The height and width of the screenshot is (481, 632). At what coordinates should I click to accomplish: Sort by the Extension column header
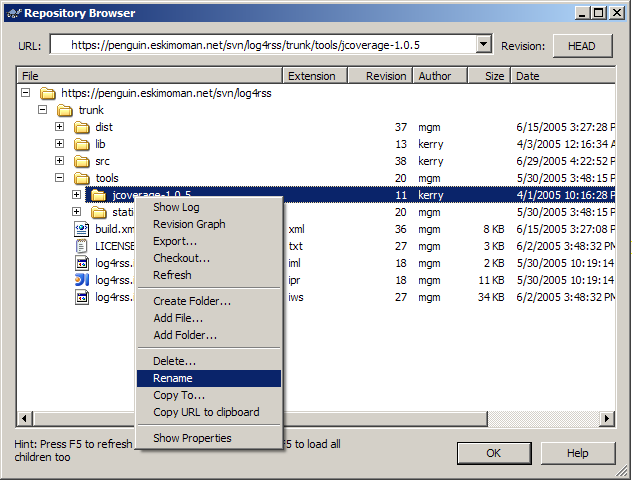point(315,76)
